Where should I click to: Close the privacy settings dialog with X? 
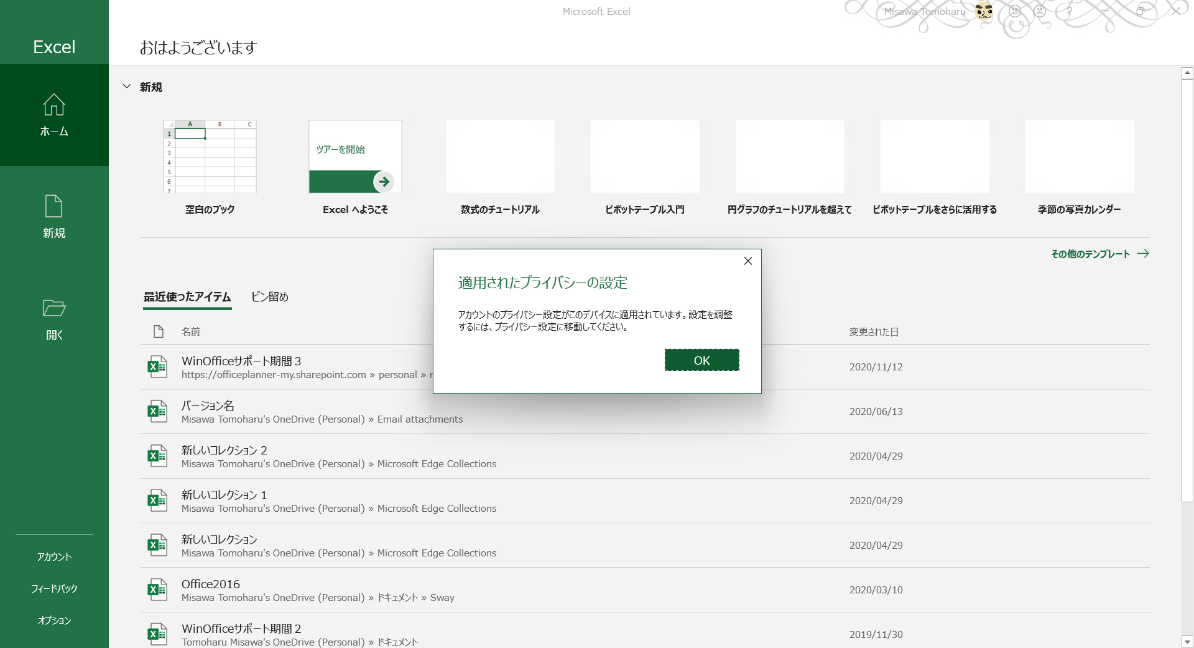pos(748,261)
